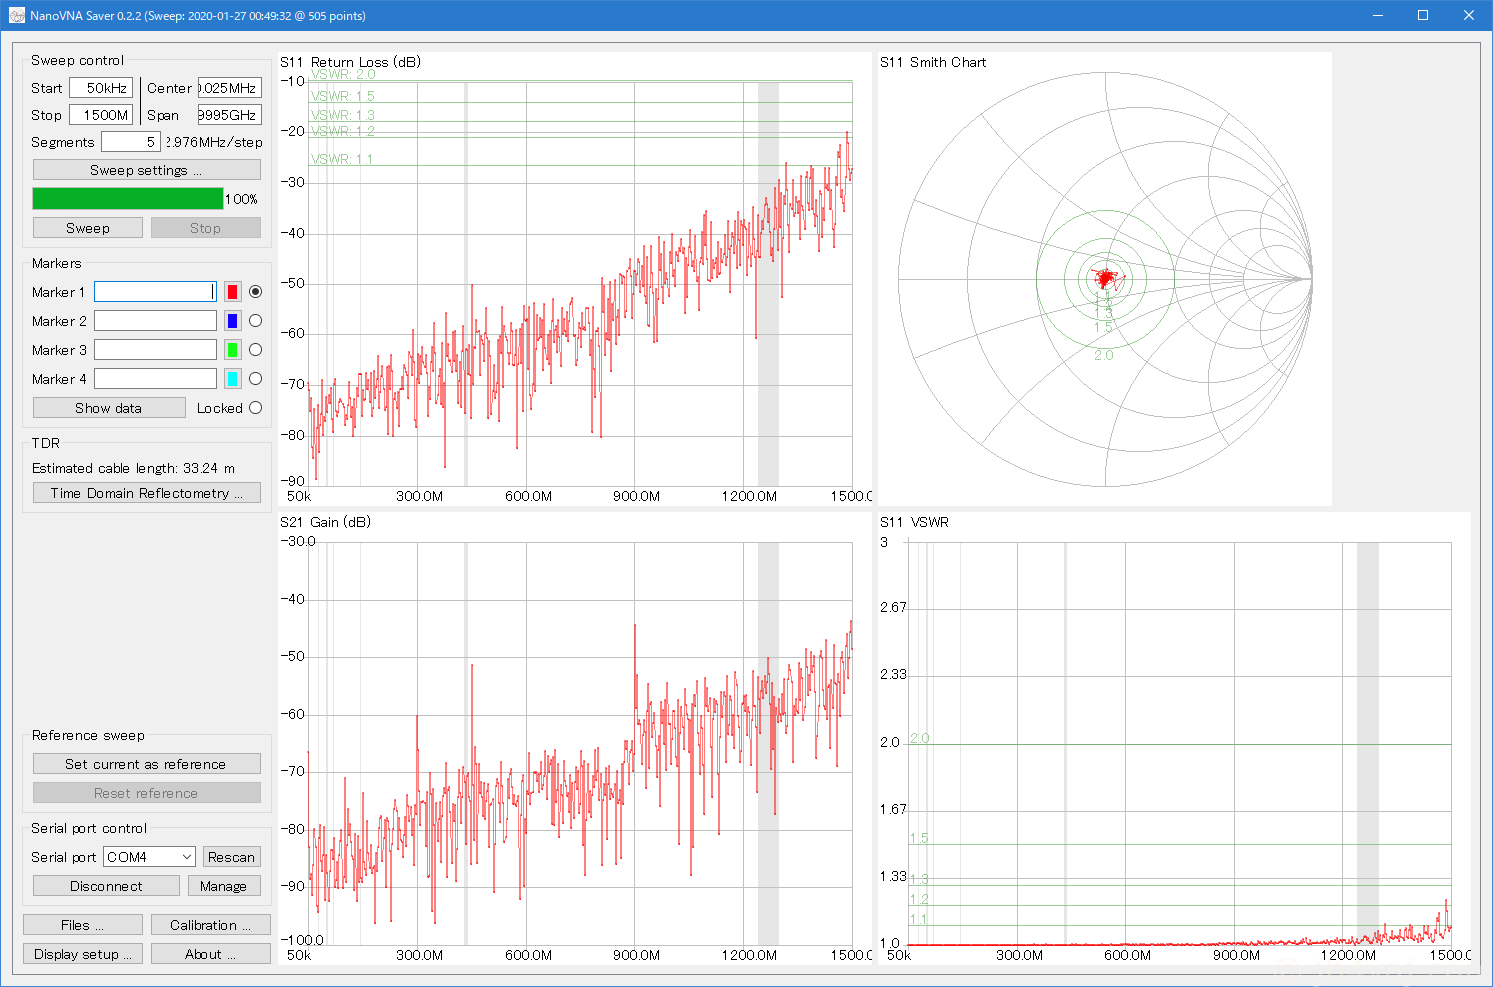Image resolution: width=1493 pixels, height=987 pixels.
Task: Open Time Domain Reflectometry window
Action: [147, 493]
